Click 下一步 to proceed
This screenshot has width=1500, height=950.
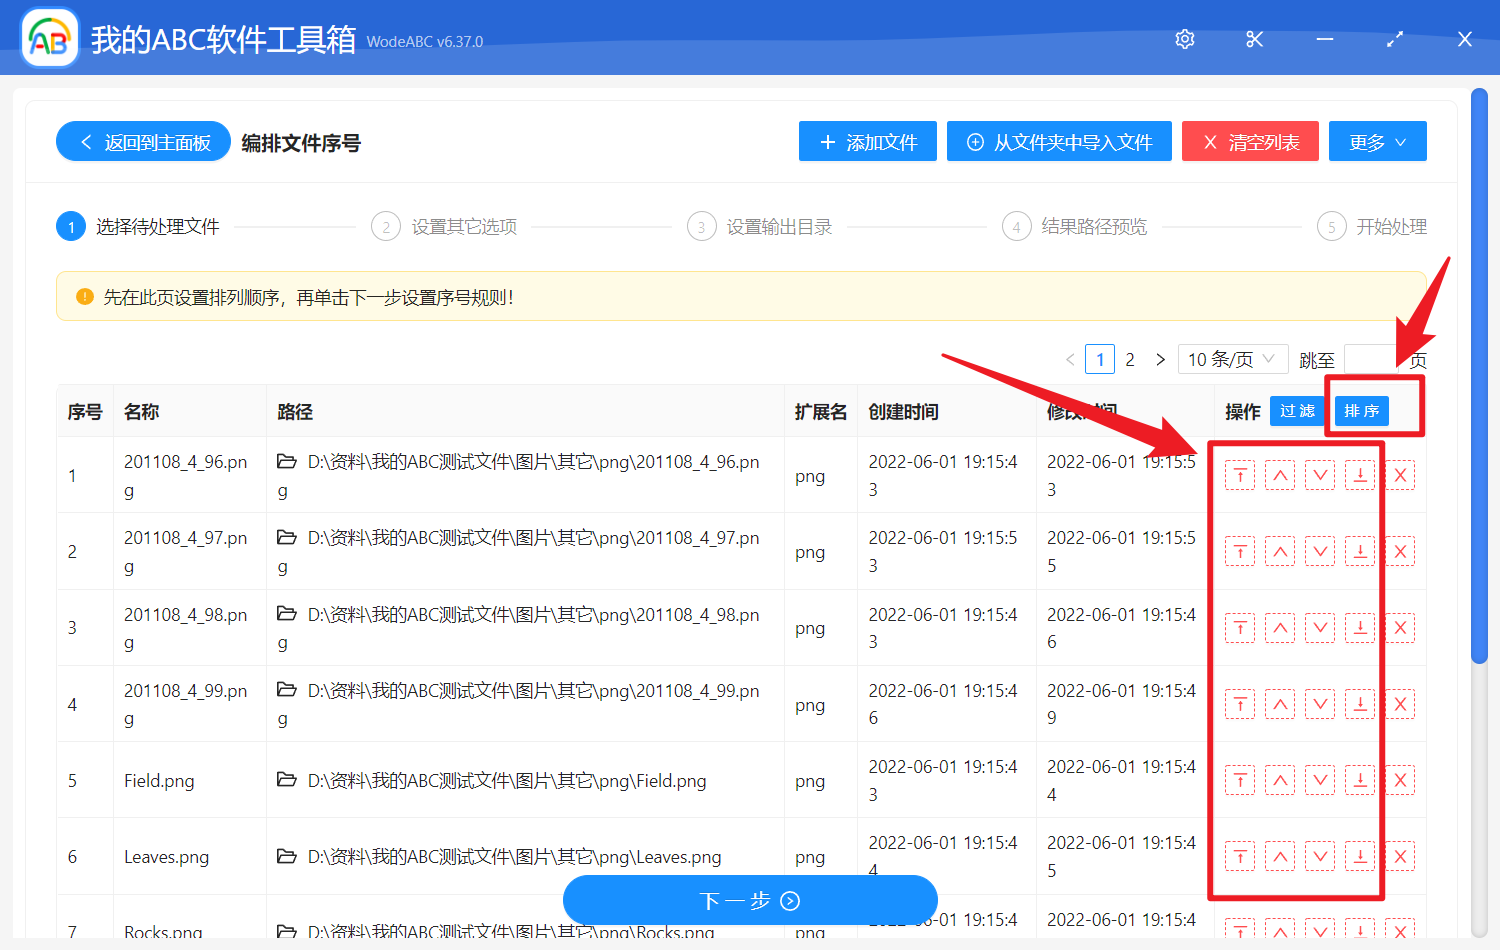[x=750, y=901]
